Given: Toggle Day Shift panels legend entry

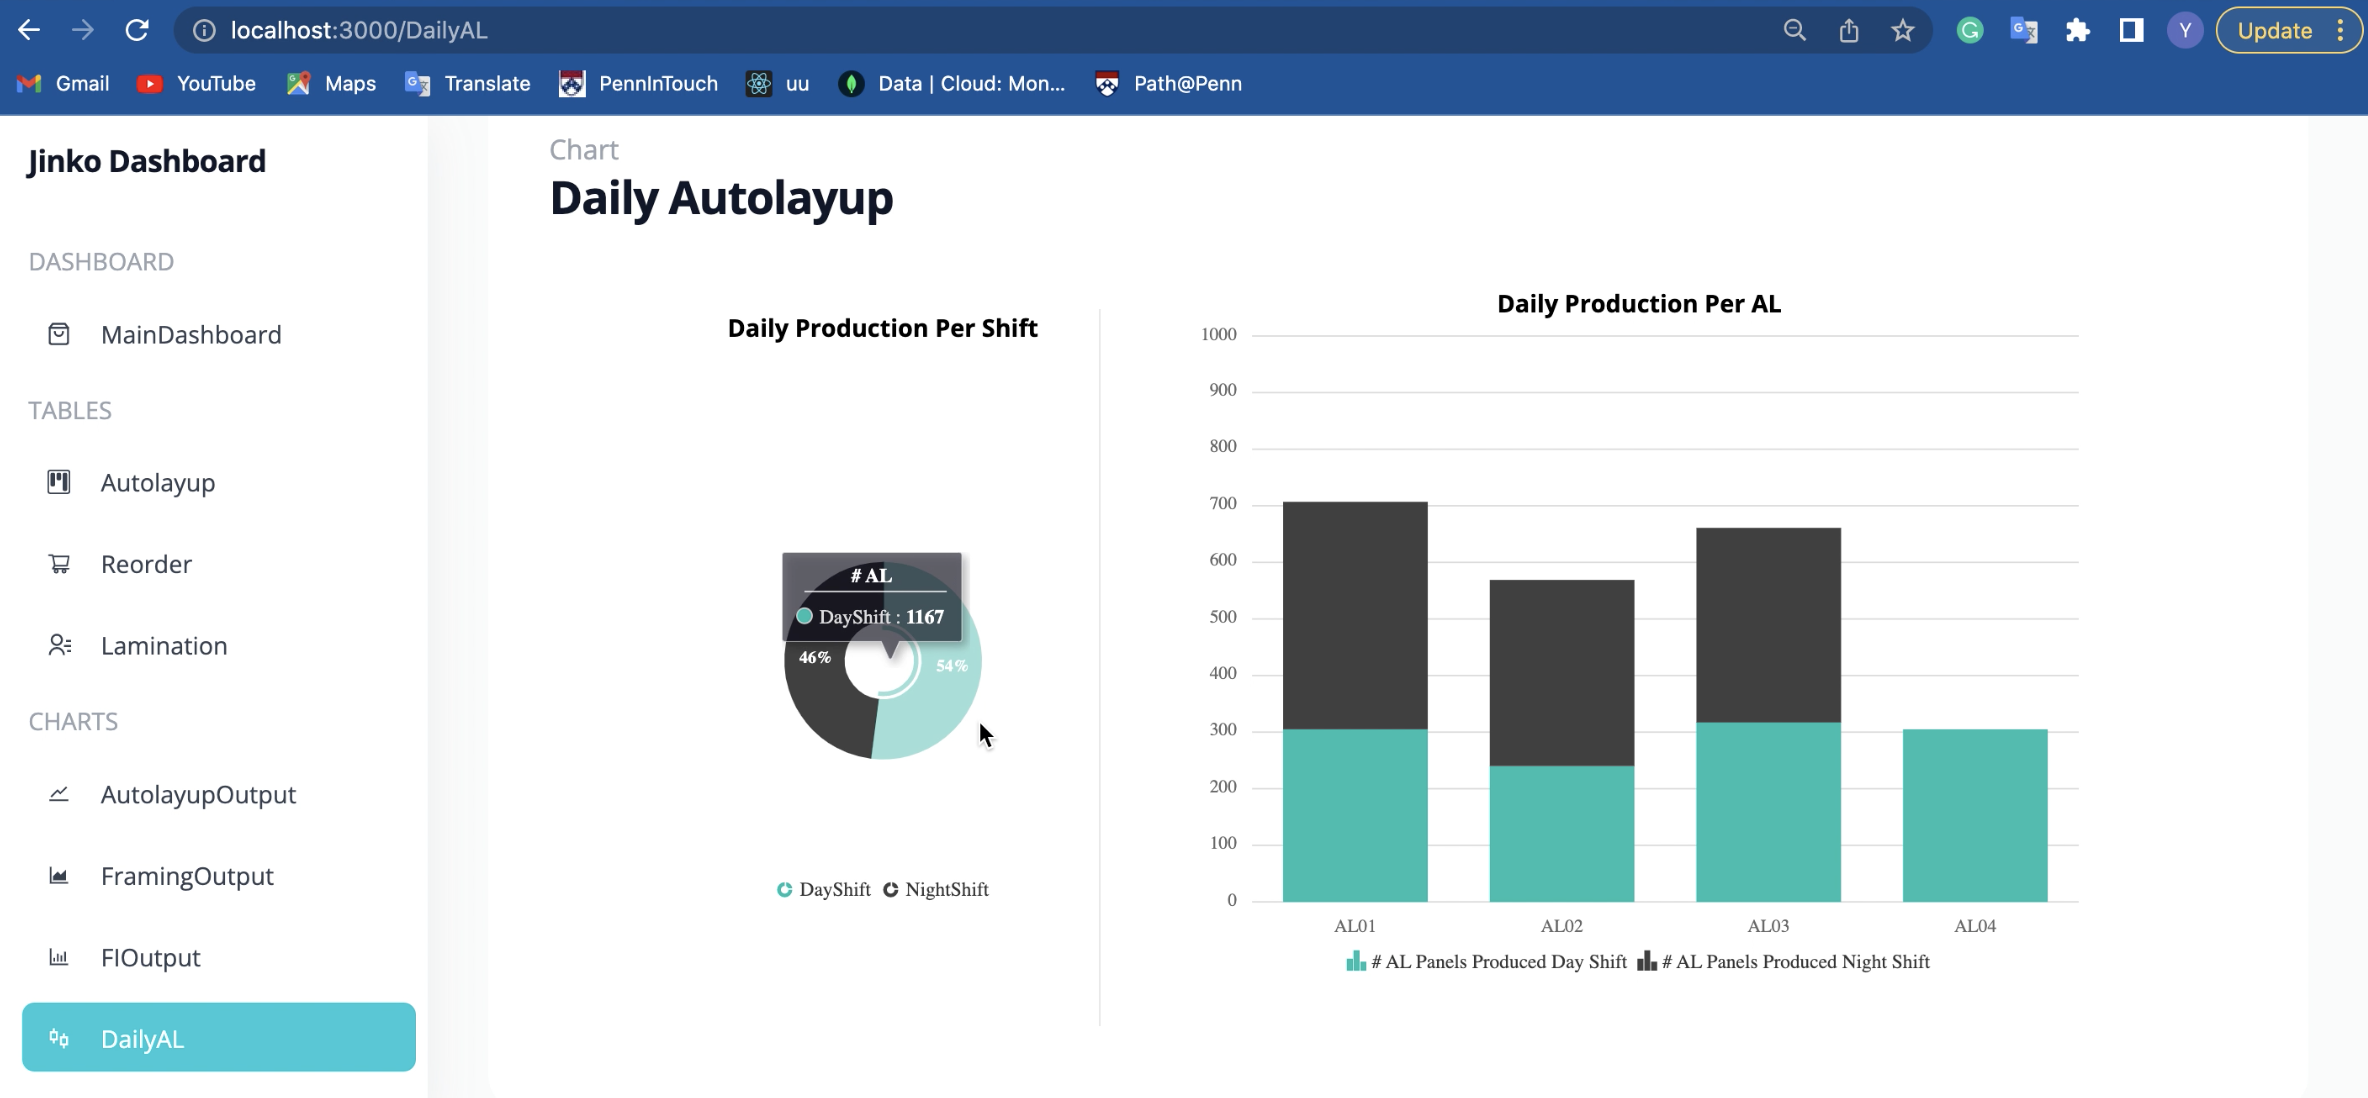Looking at the screenshot, I should (x=1487, y=962).
